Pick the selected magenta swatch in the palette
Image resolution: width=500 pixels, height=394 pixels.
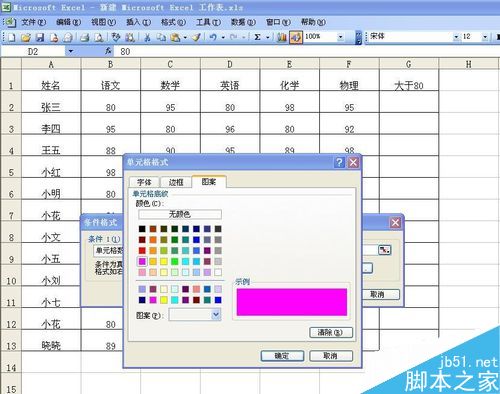point(142,261)
